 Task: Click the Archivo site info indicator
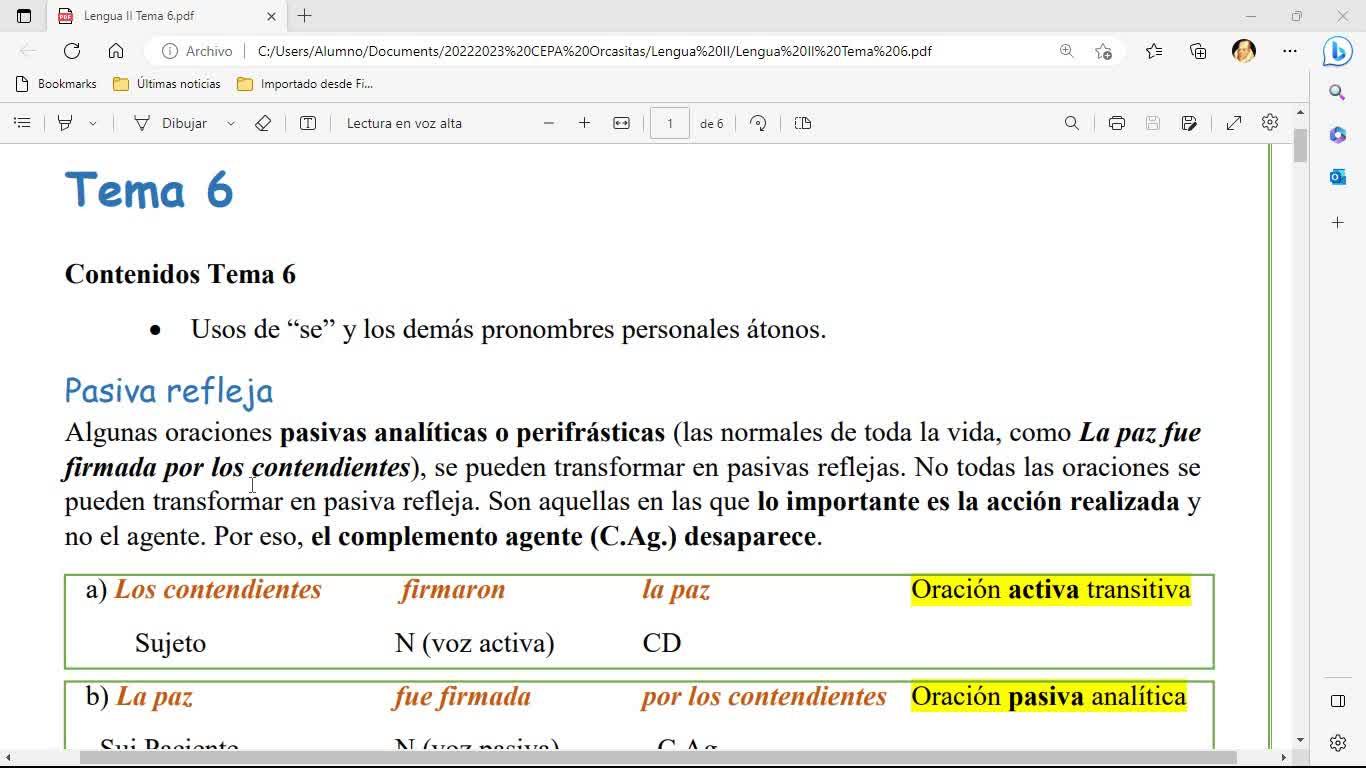click(197, 51)
